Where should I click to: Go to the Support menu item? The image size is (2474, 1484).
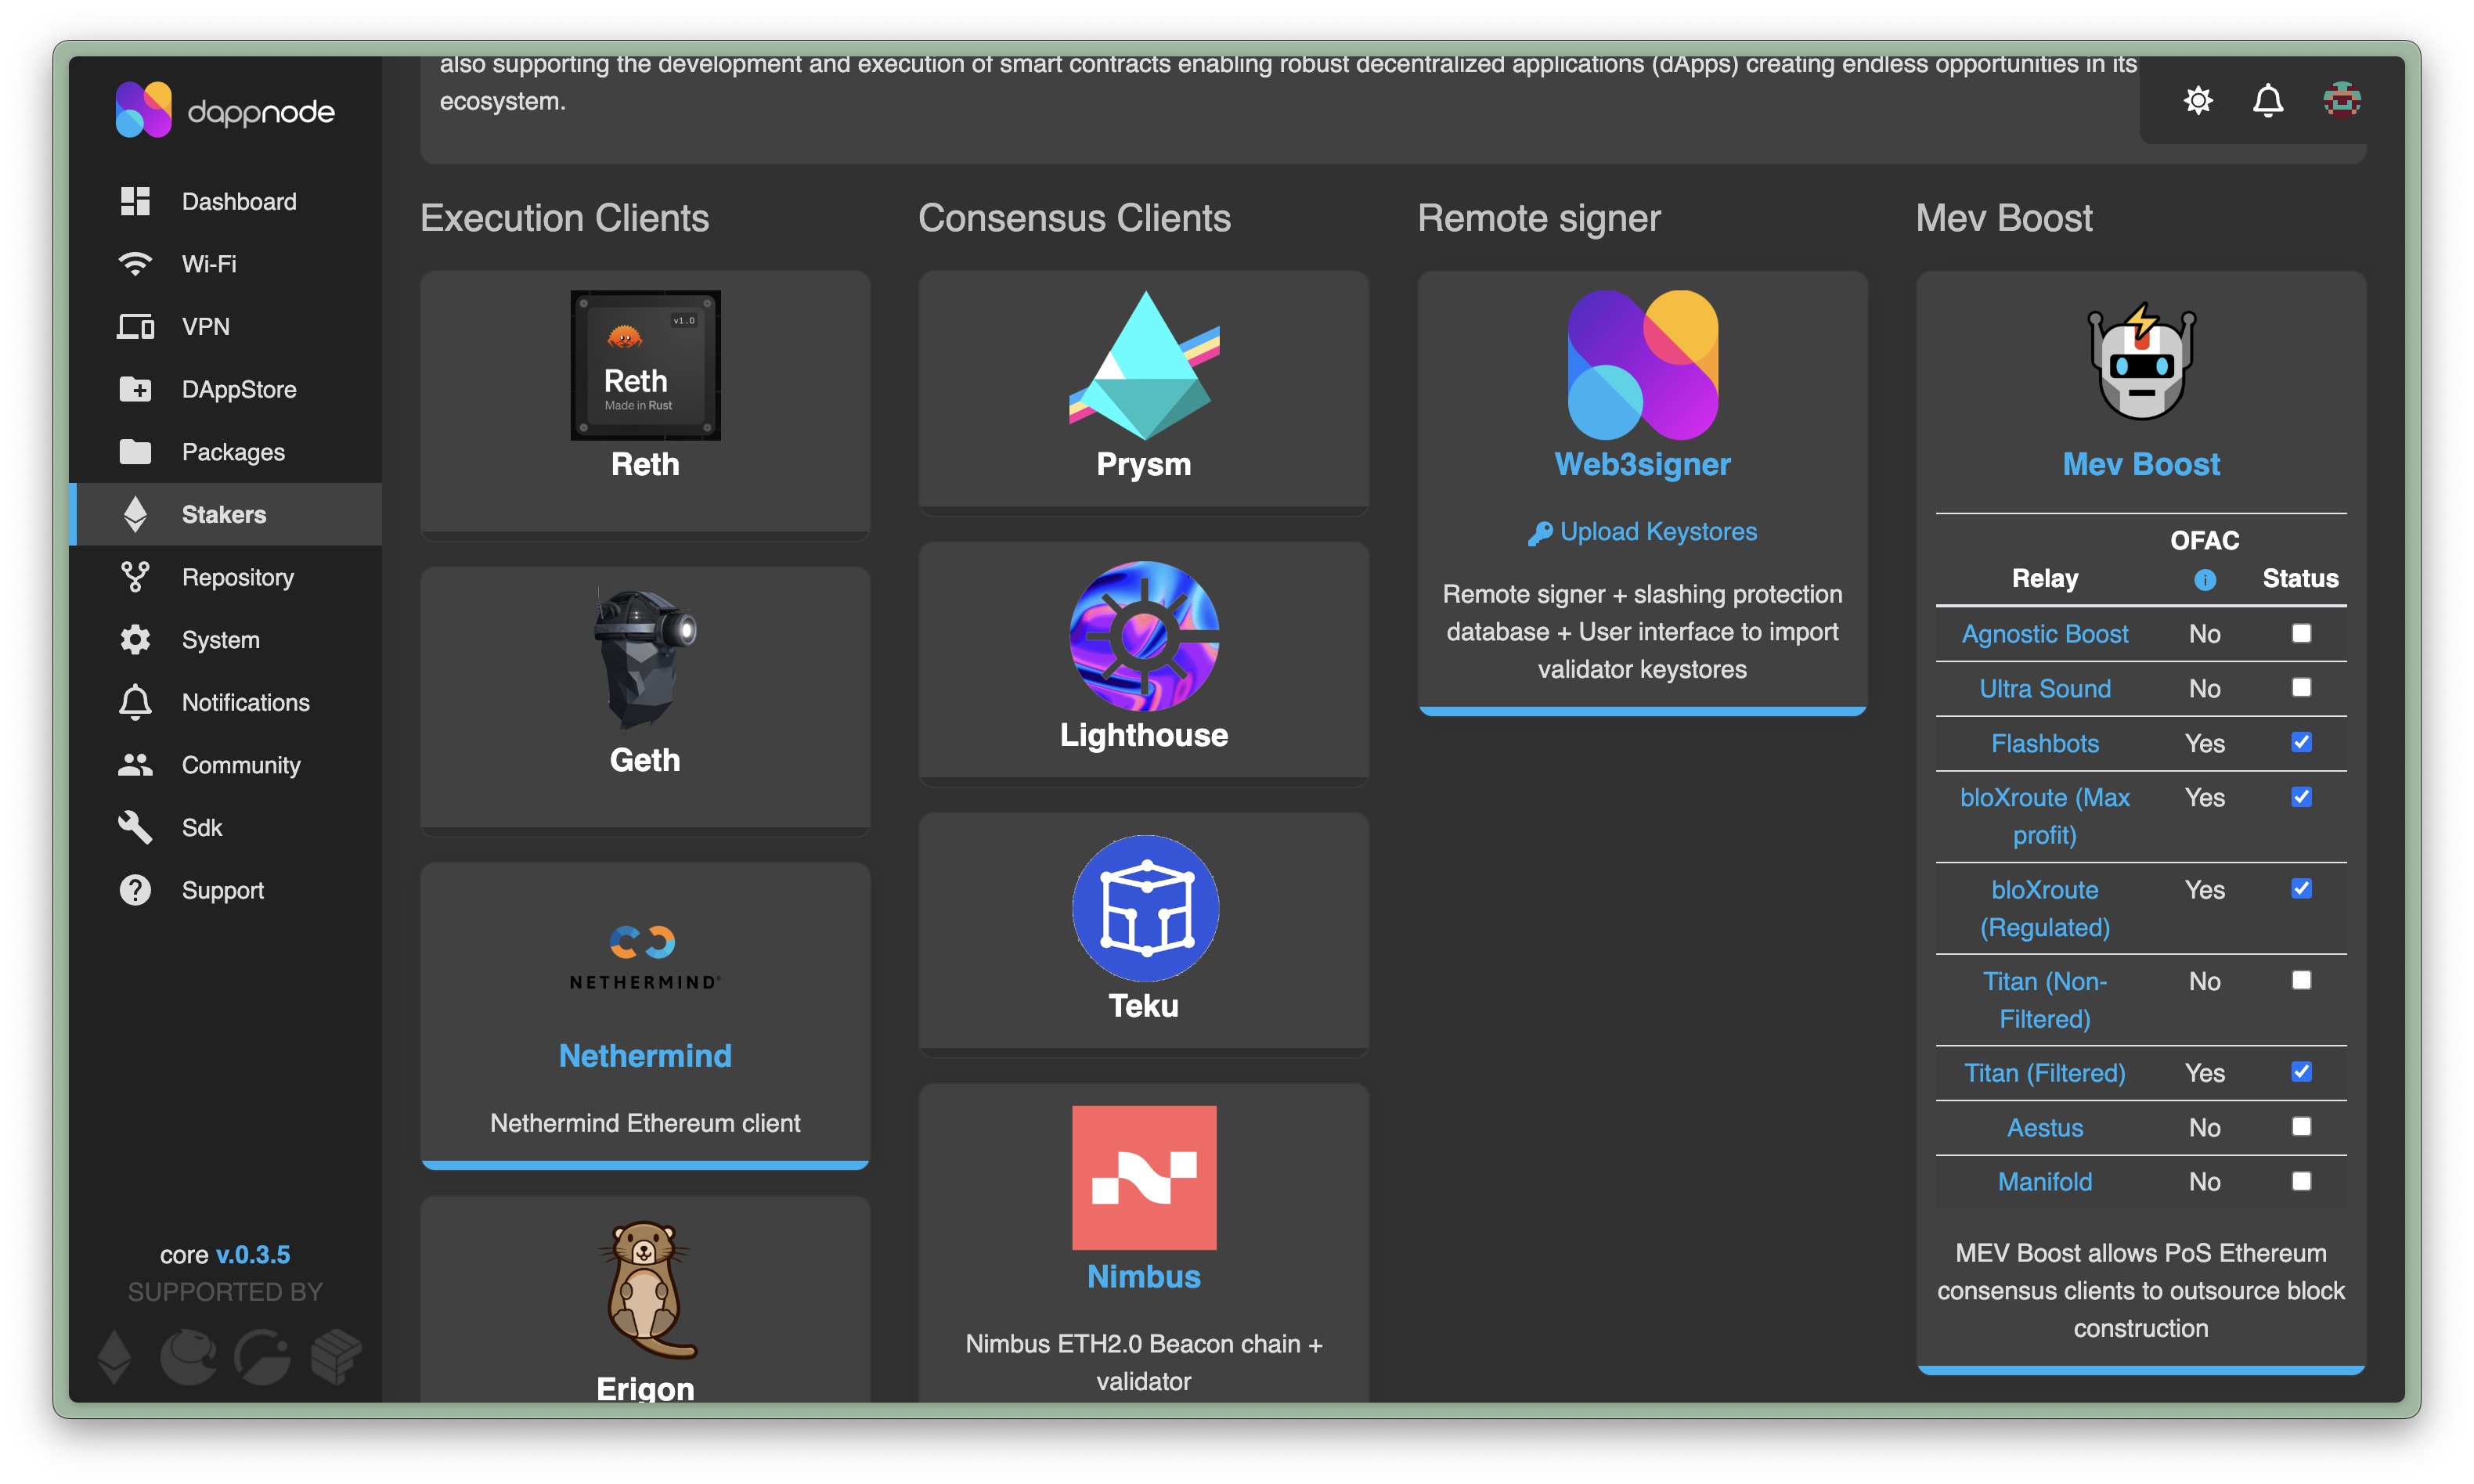click(x=225, y=890)
